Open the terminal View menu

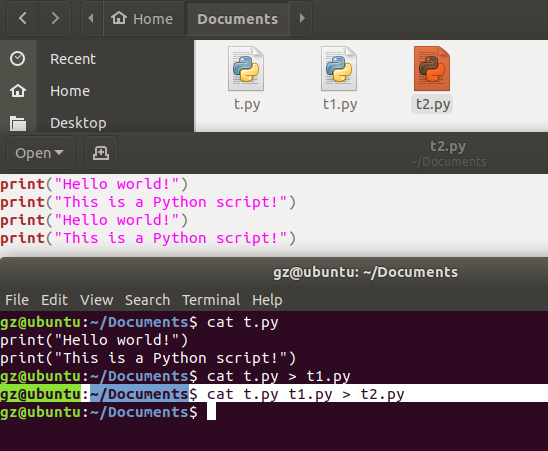coord(96,300)
